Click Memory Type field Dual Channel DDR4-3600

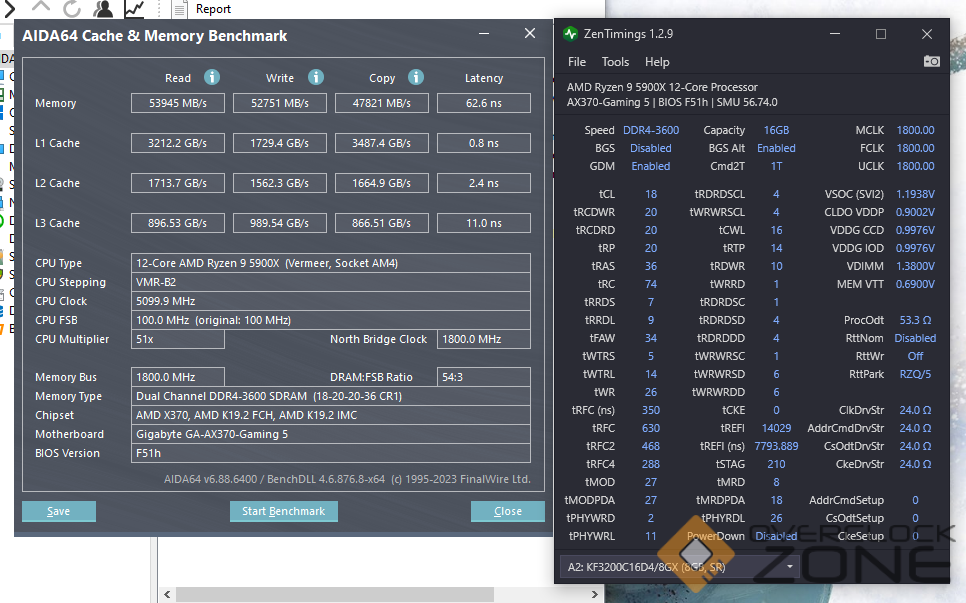pyautogui.click(x=331, y=396)
